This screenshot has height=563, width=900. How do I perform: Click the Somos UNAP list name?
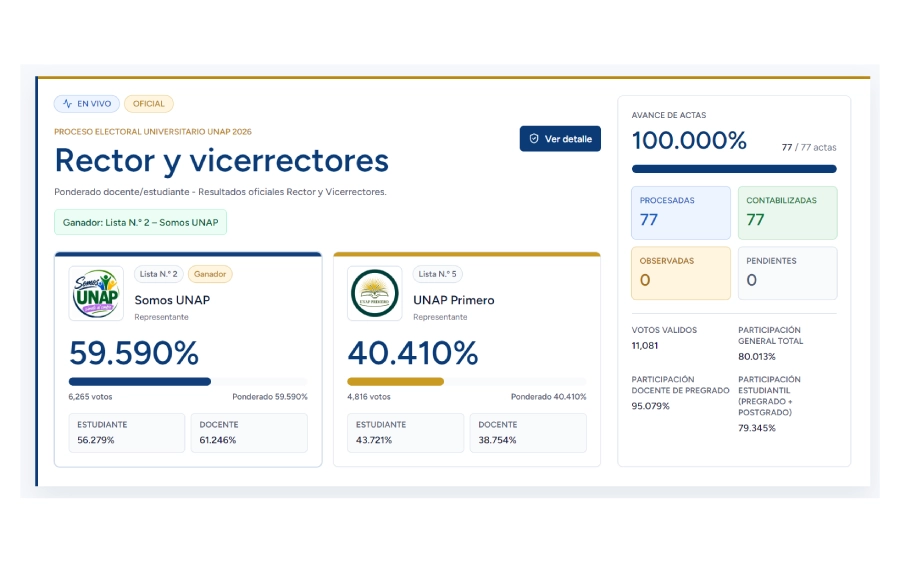click(172, 300)
